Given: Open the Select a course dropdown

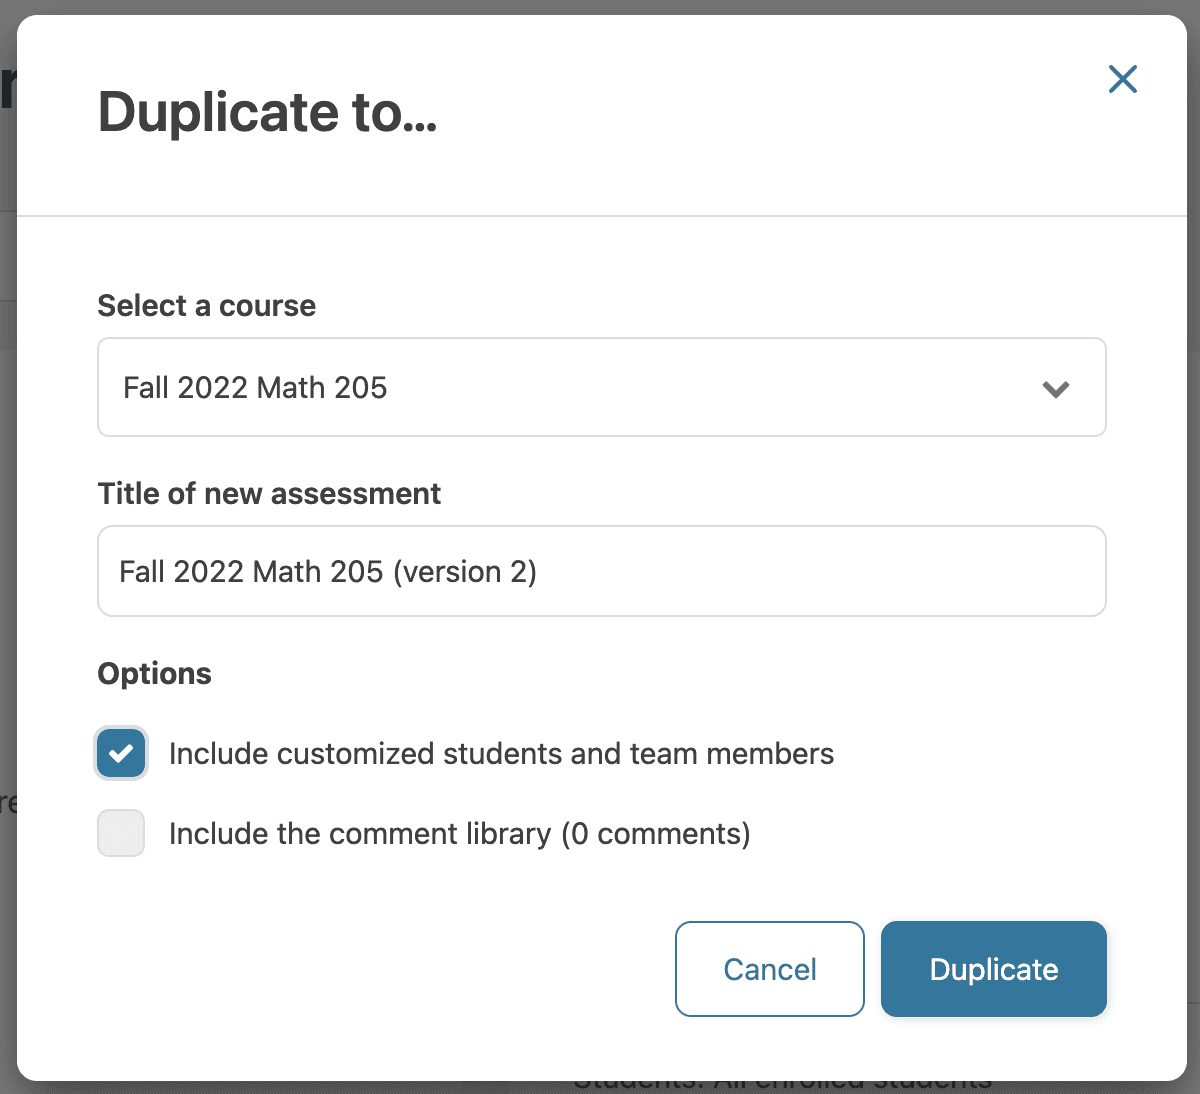Looking at the screenshot, I should [600, 388].
